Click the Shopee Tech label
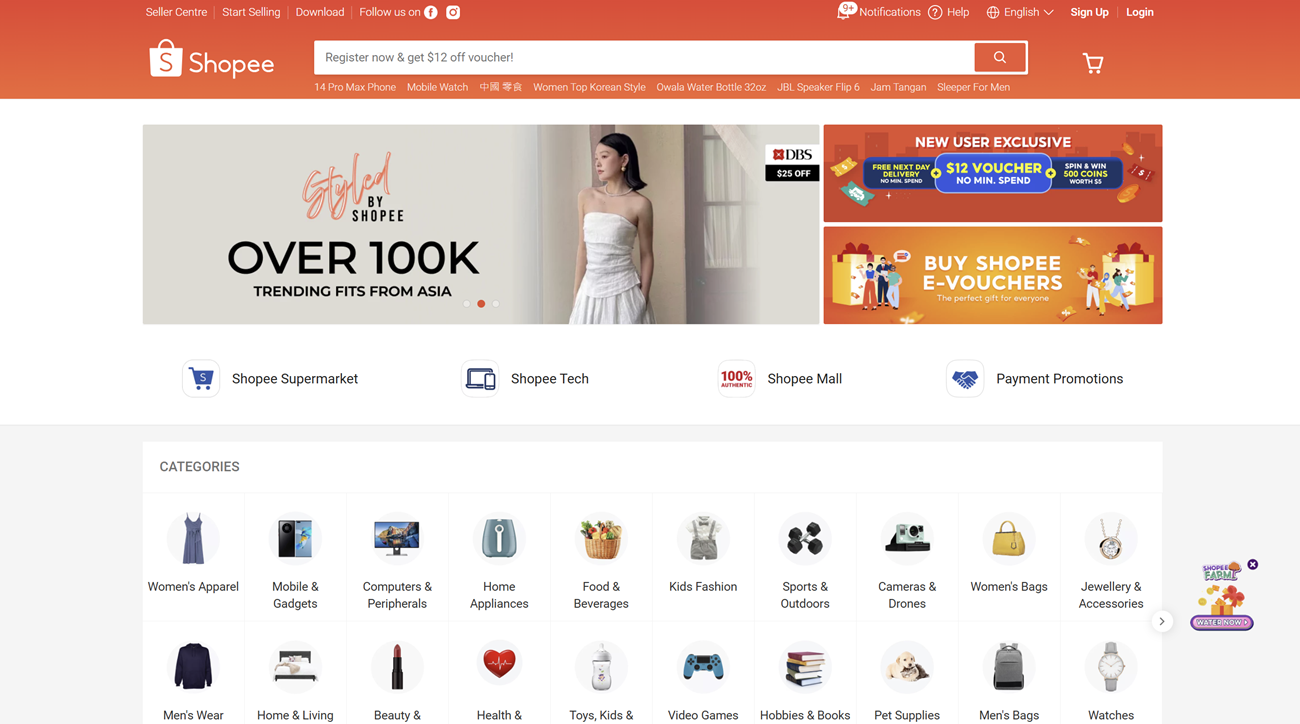This screenshot has height=724, width=1300. [550, 379]
